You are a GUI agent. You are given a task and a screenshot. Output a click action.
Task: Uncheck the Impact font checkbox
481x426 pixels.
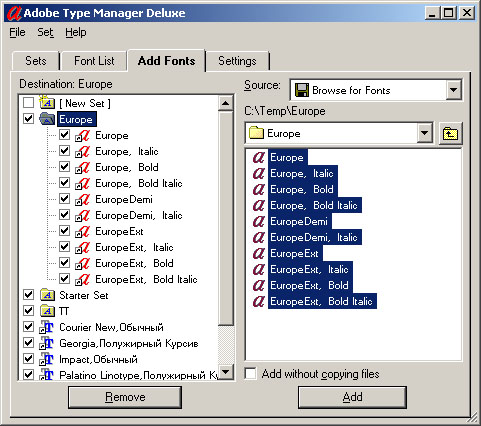[x=29, y=359]
